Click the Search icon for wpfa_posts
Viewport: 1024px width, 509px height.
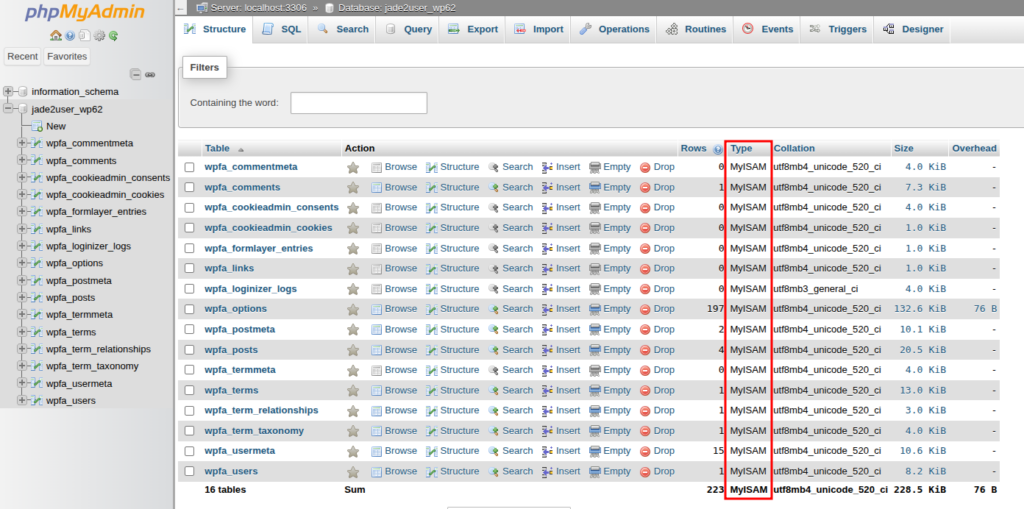(494, 350)
